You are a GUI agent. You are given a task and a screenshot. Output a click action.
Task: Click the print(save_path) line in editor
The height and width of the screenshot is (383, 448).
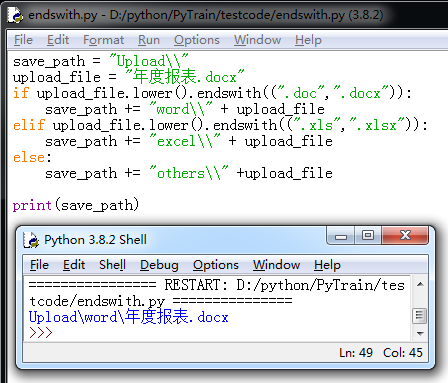tap(76, 205)
